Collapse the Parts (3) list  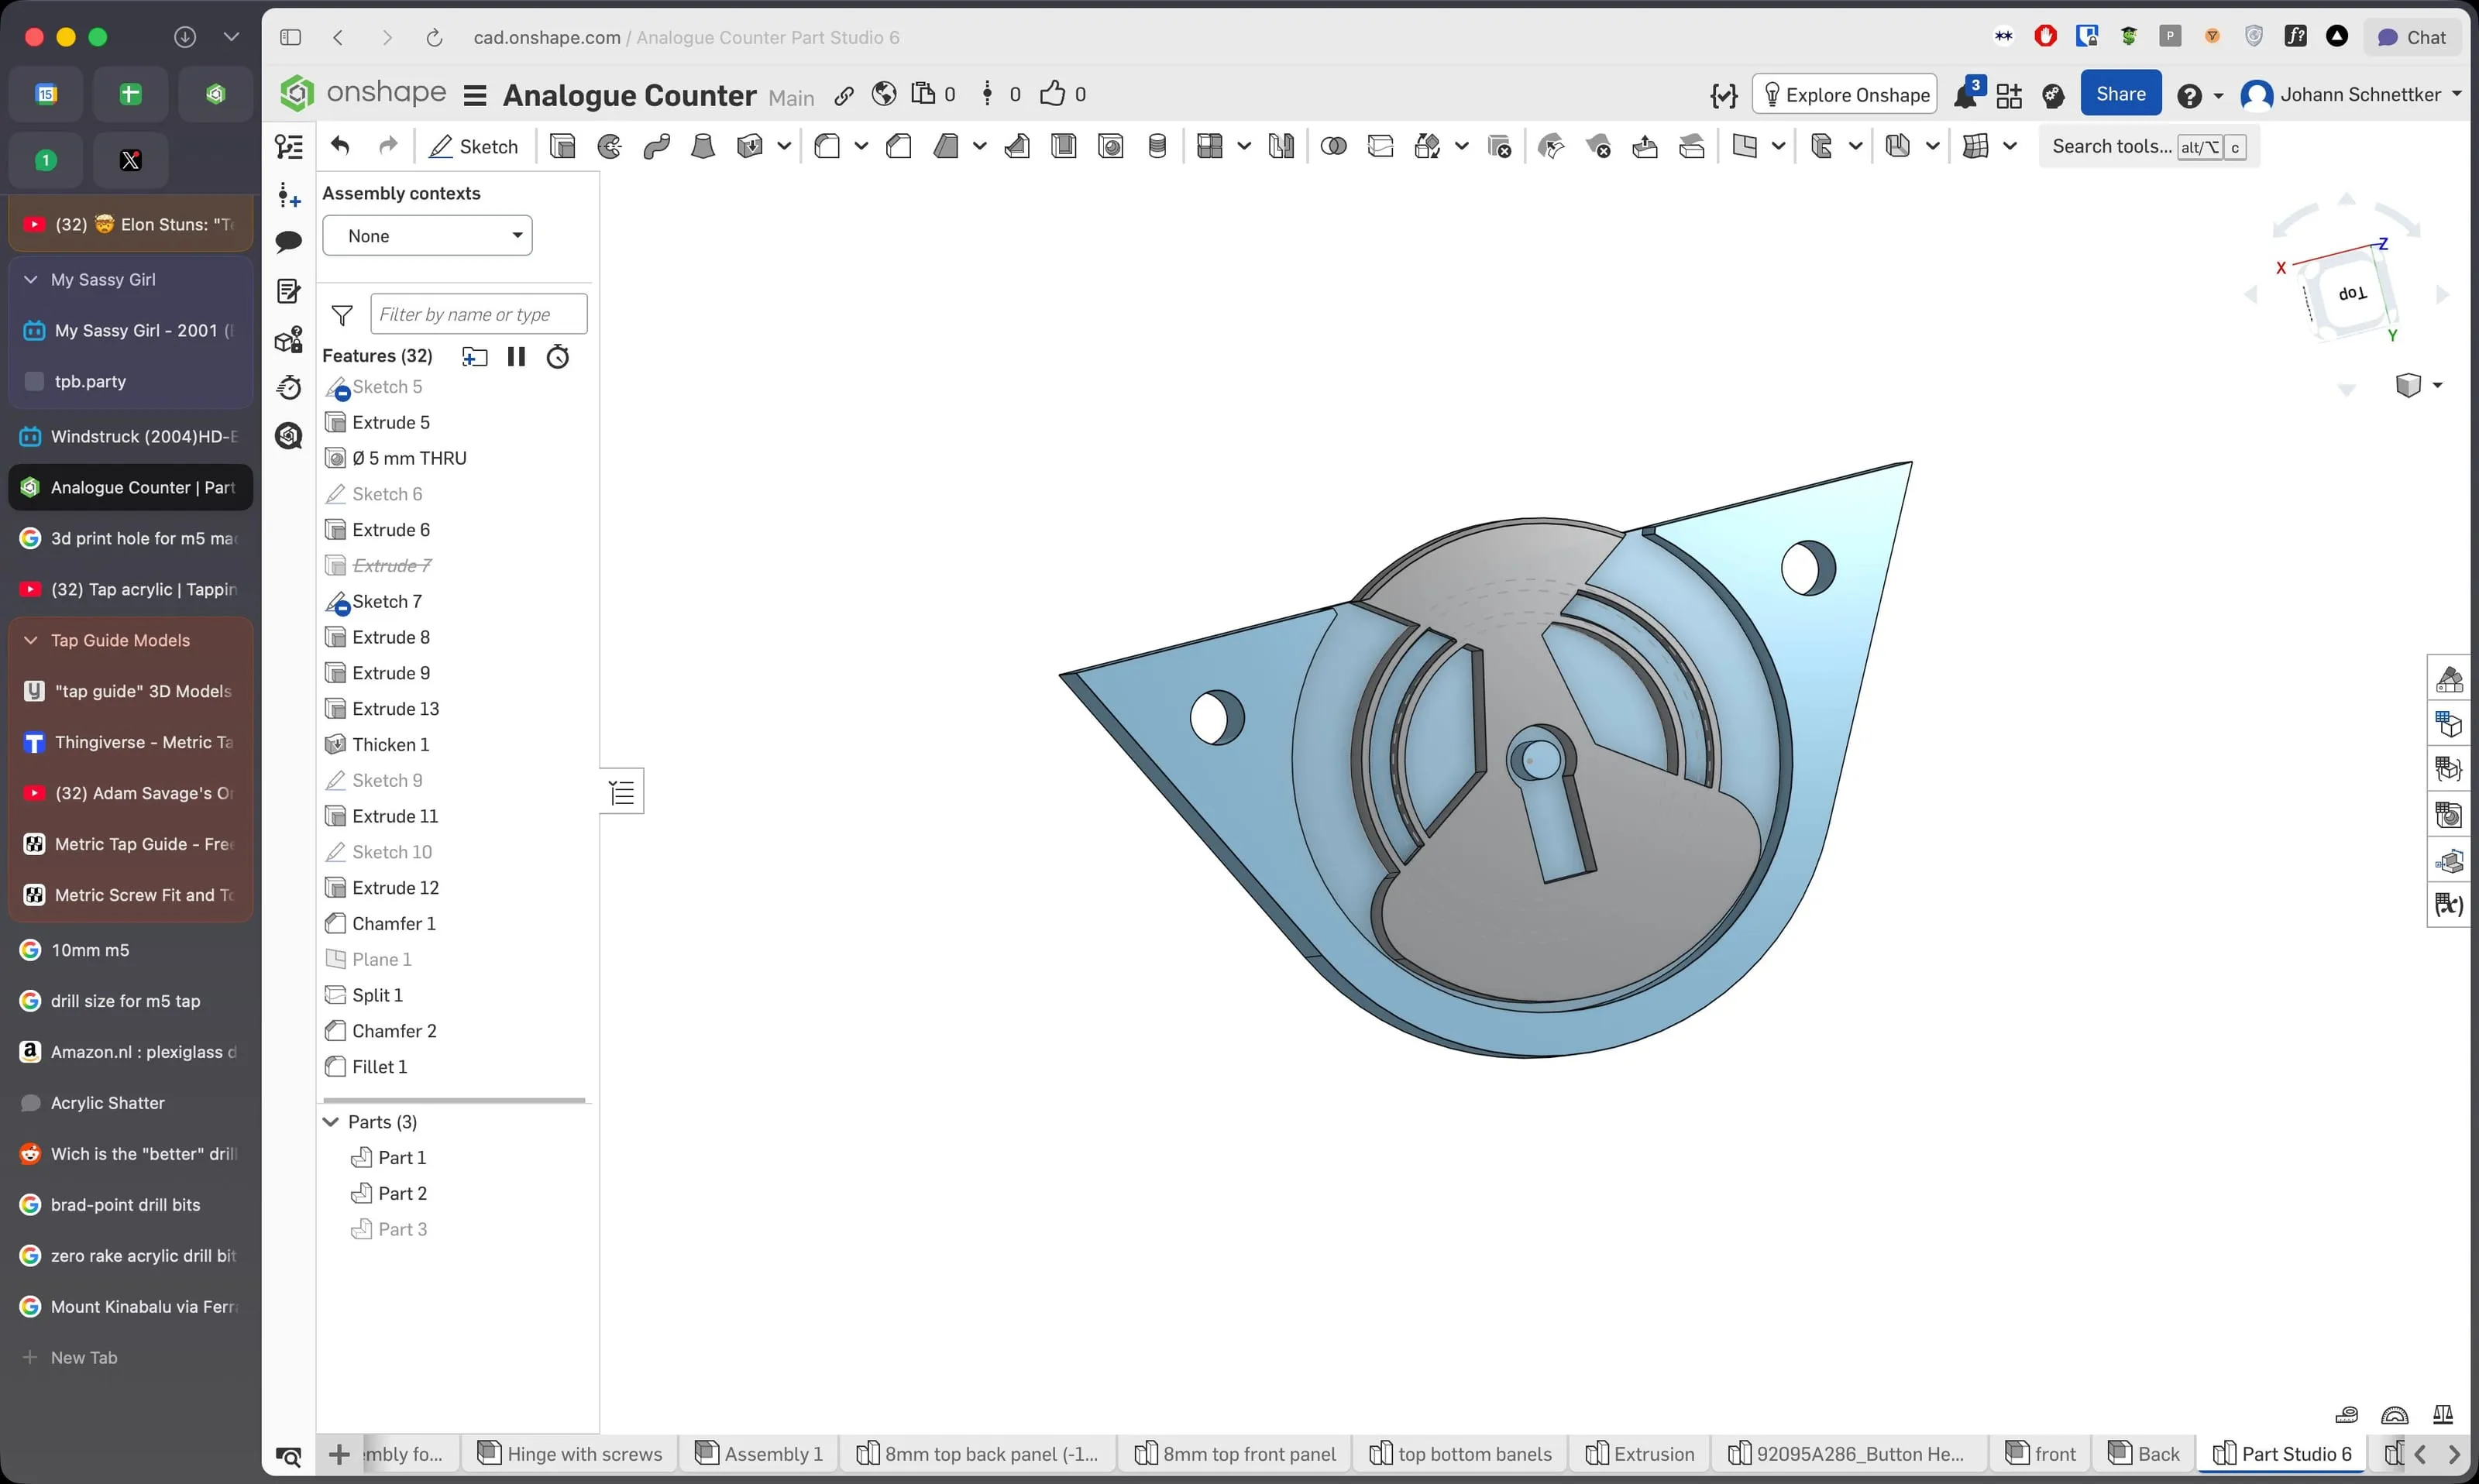point(331,1122)
